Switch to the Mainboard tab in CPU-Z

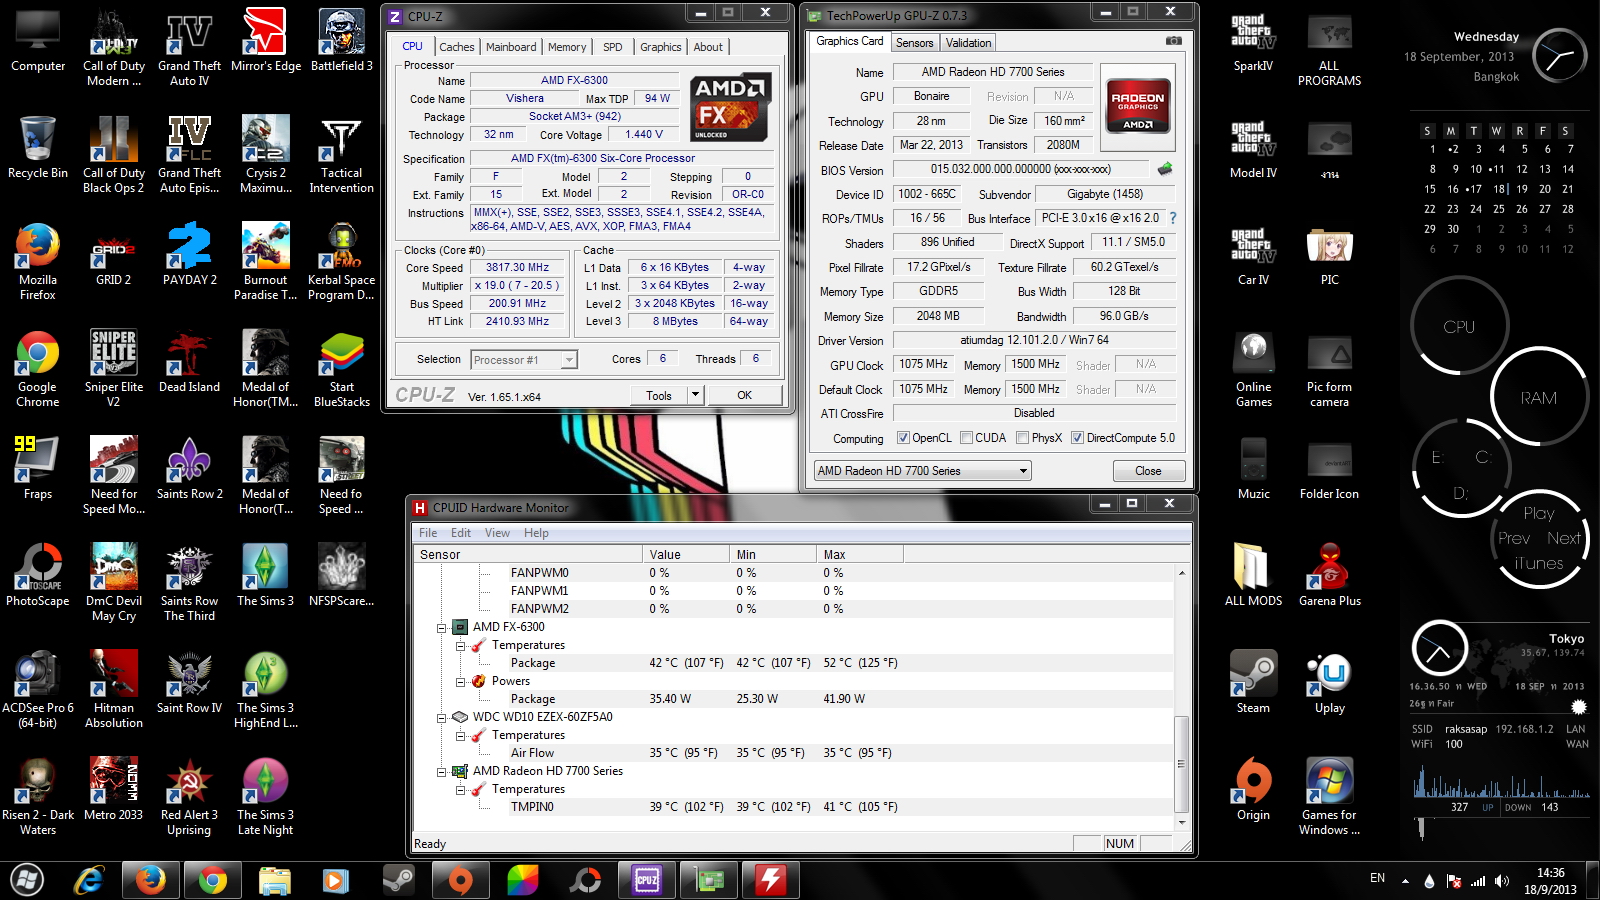pos(511,47)
